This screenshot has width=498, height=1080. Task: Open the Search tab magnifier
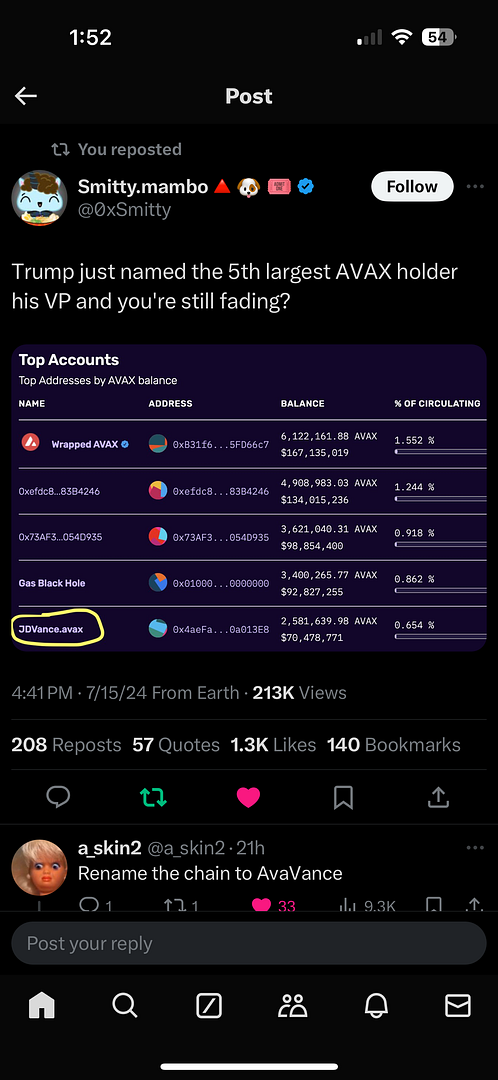pyautogui.click(x=125, y=1006)
